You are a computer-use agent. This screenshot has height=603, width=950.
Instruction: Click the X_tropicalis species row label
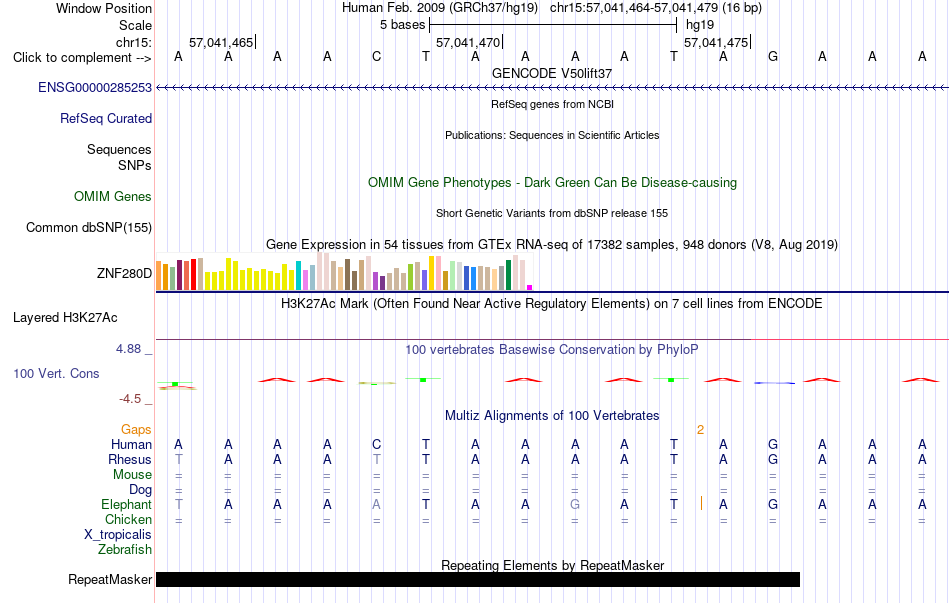(x=118, y=535)
